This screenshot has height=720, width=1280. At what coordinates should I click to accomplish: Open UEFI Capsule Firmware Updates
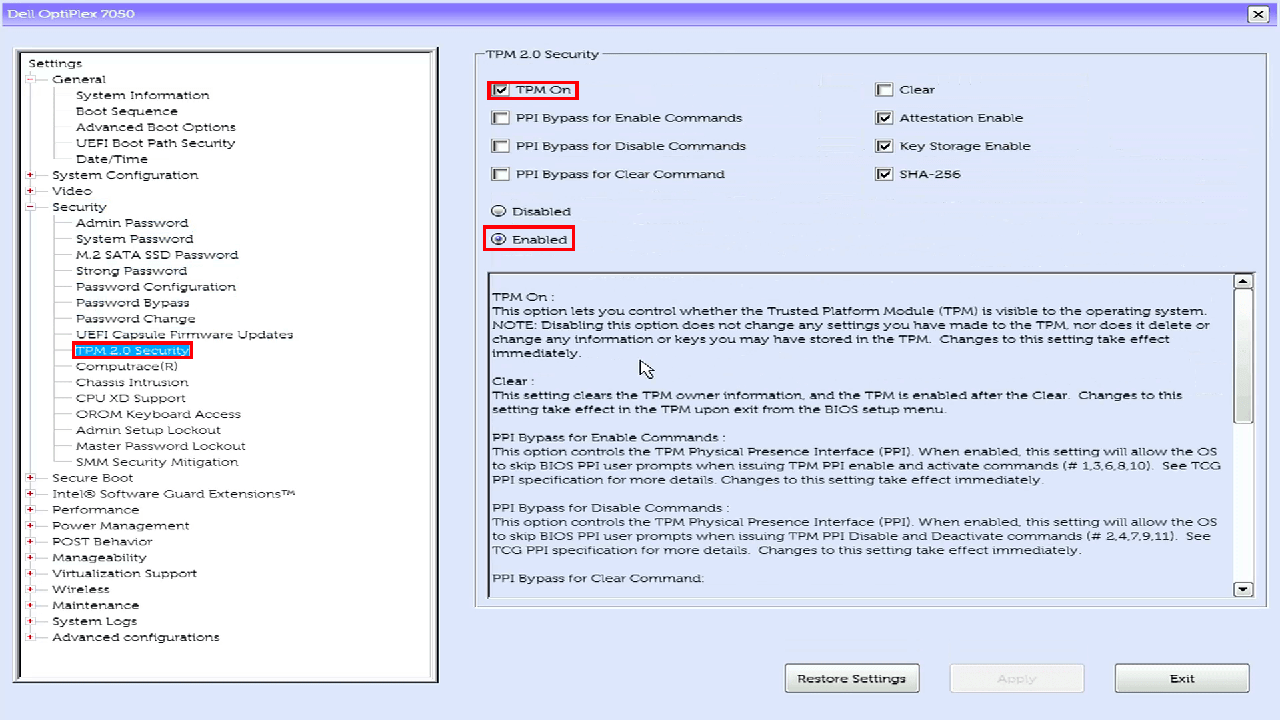185,335
